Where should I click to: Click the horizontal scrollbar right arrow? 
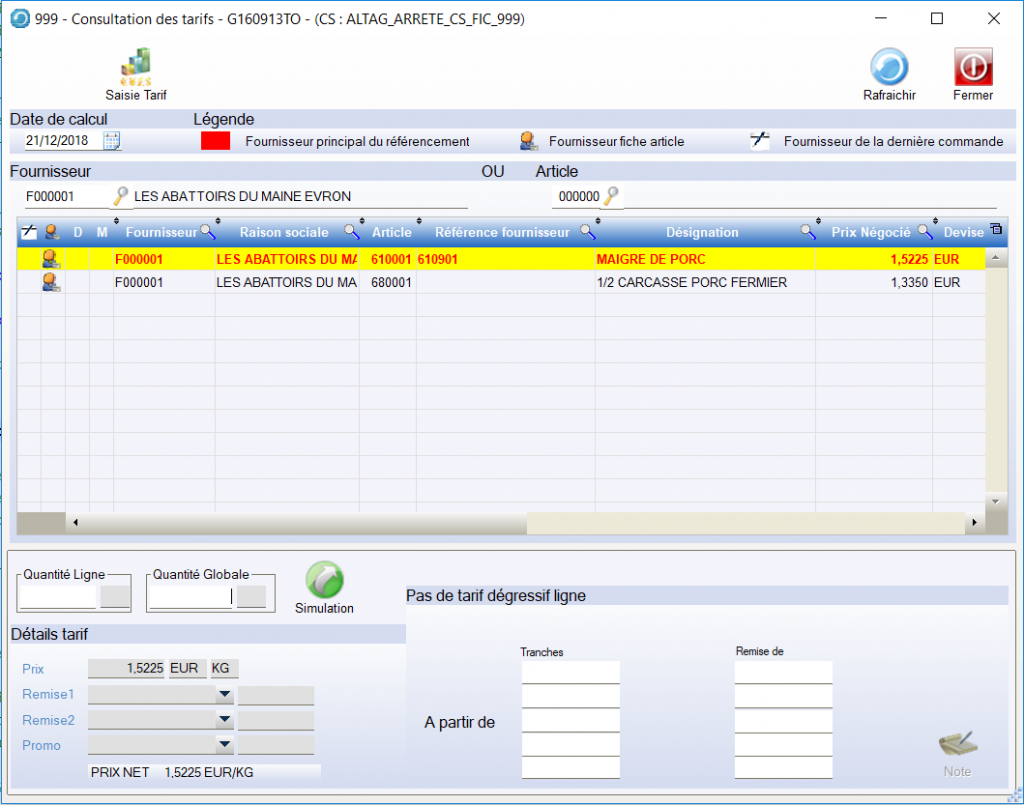(973, 523)
